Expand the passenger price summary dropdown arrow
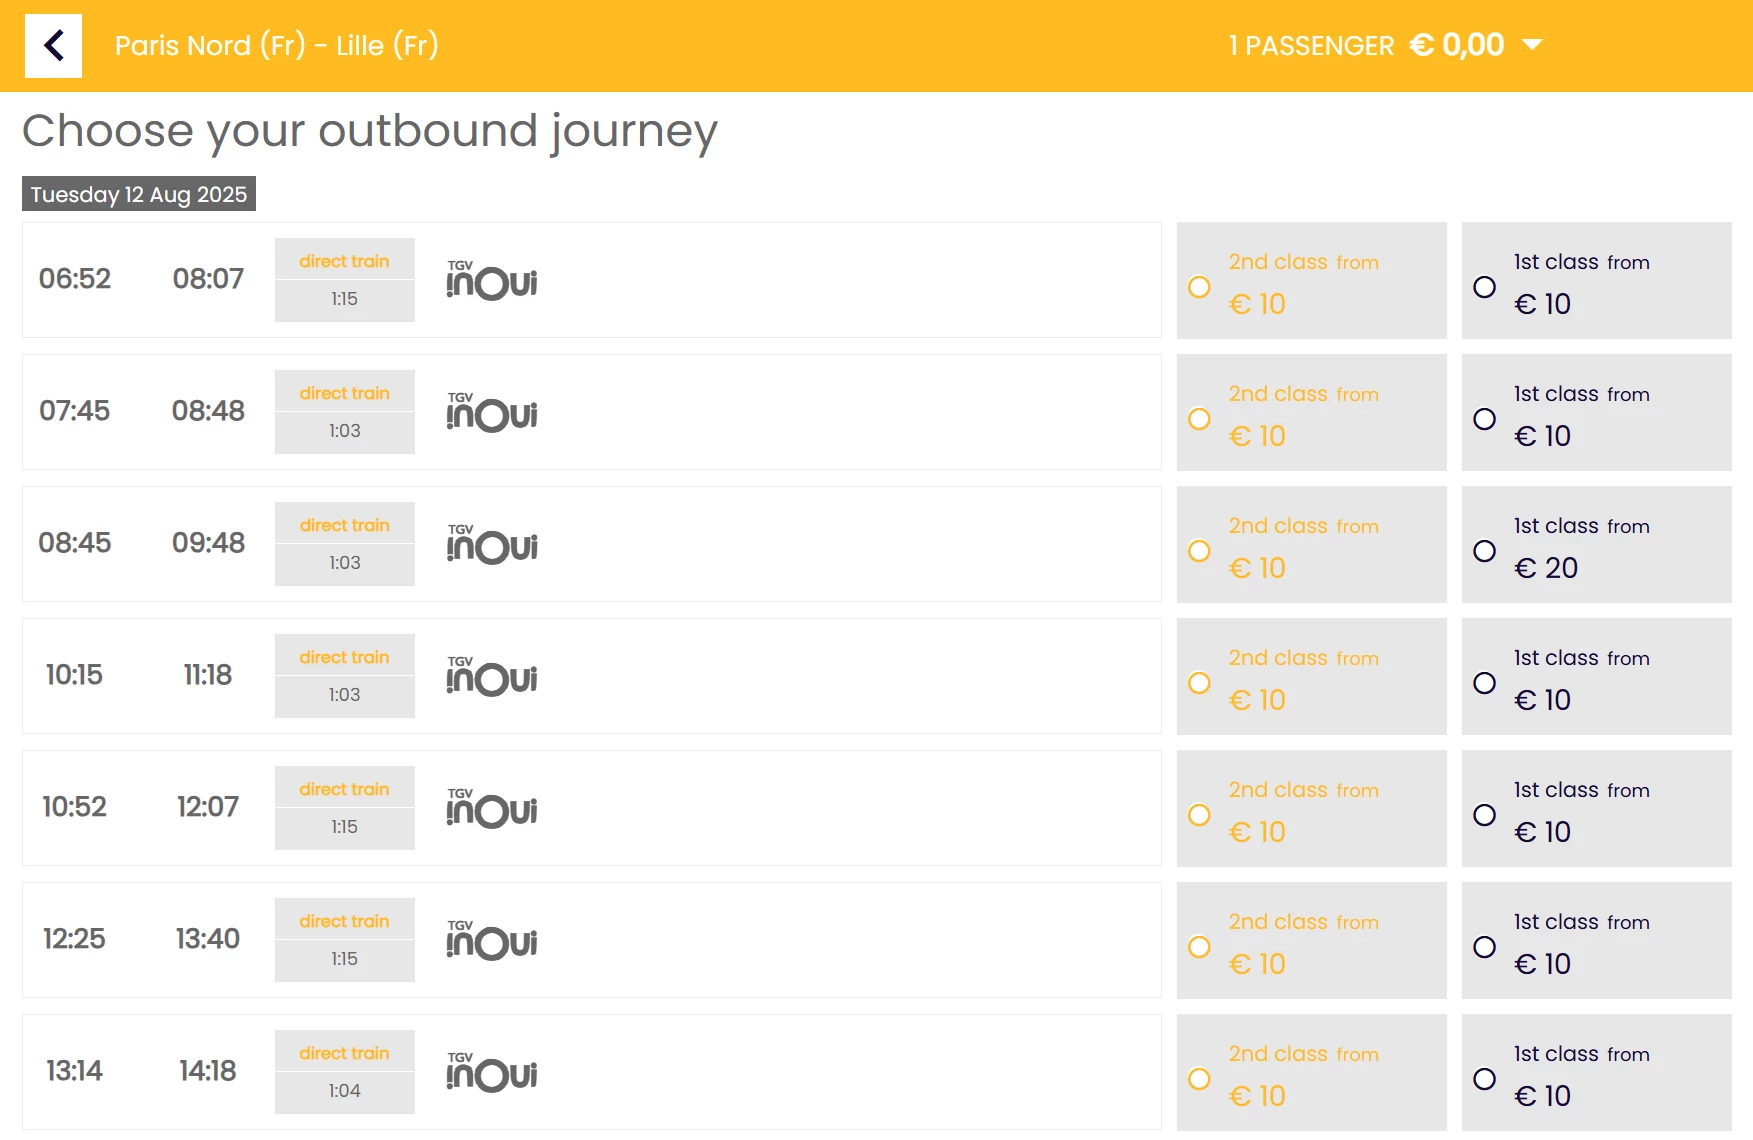 pyautogui.click(x=1532, y=45)
